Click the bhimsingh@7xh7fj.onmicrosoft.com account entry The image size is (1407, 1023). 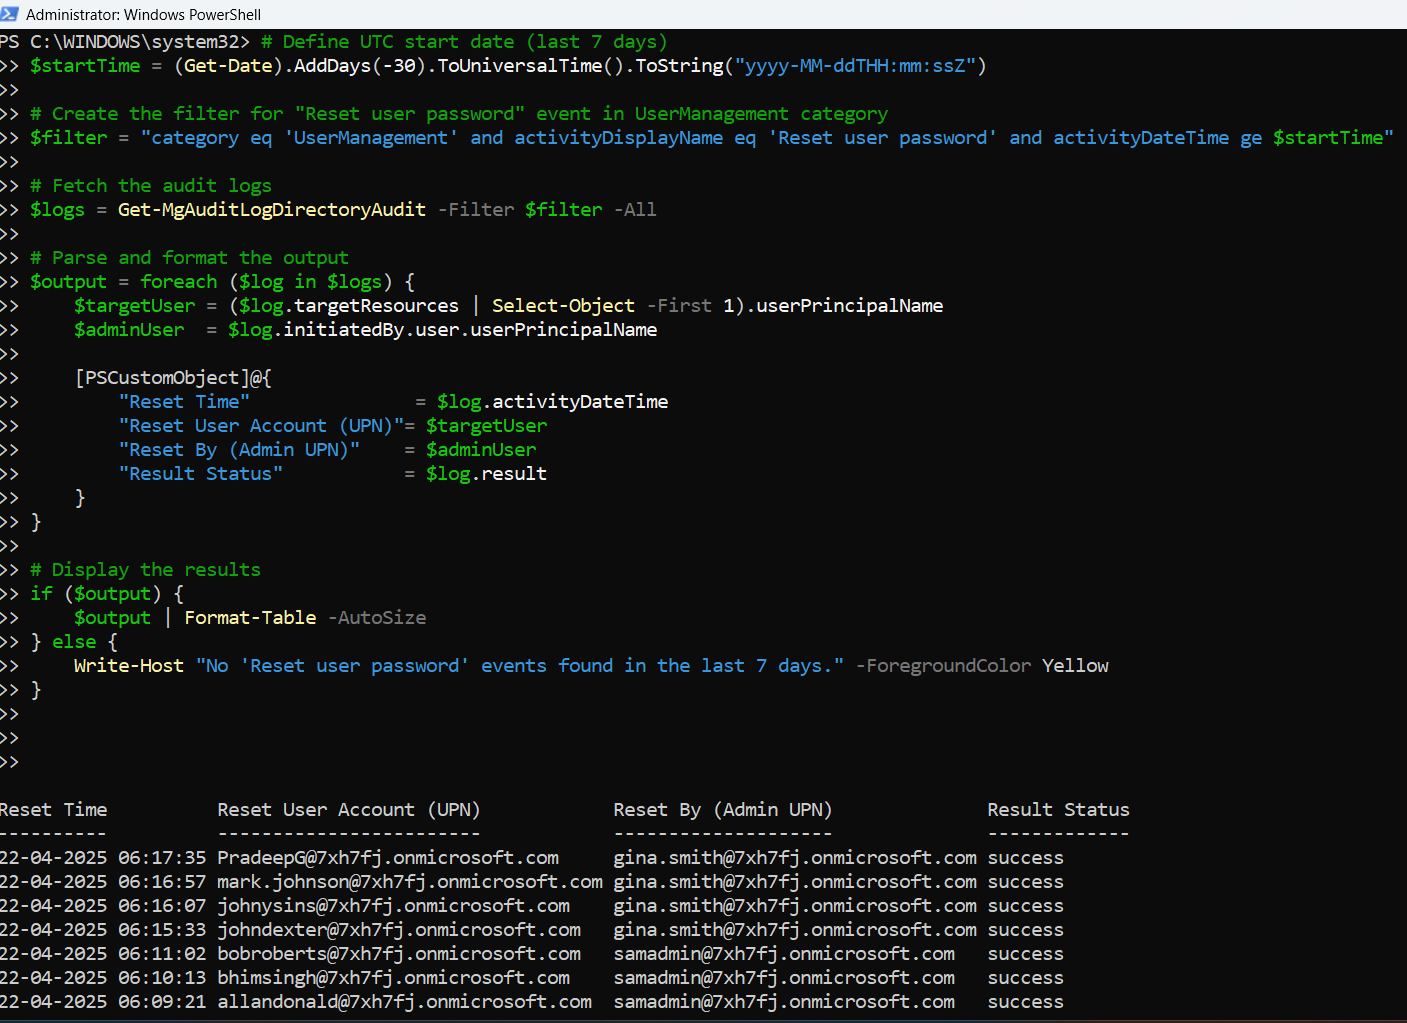tap(393, 978)
